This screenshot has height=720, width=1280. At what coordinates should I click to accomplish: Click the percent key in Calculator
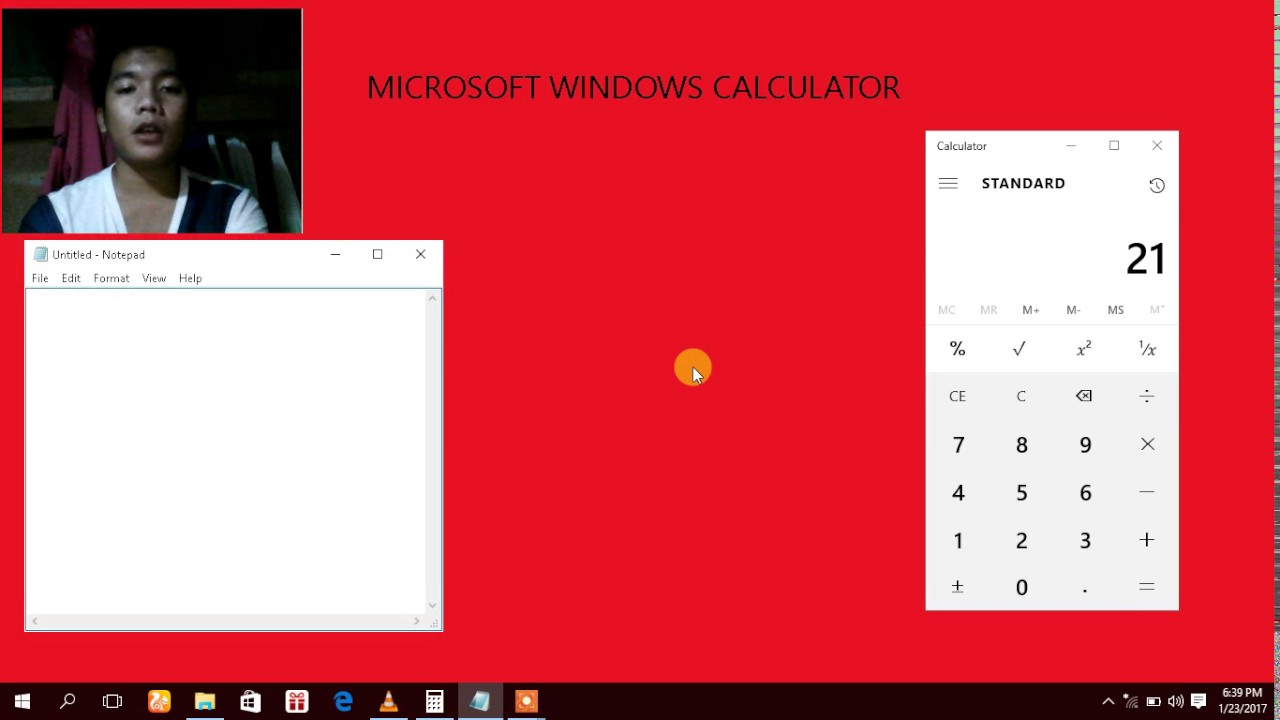point(958,349)
